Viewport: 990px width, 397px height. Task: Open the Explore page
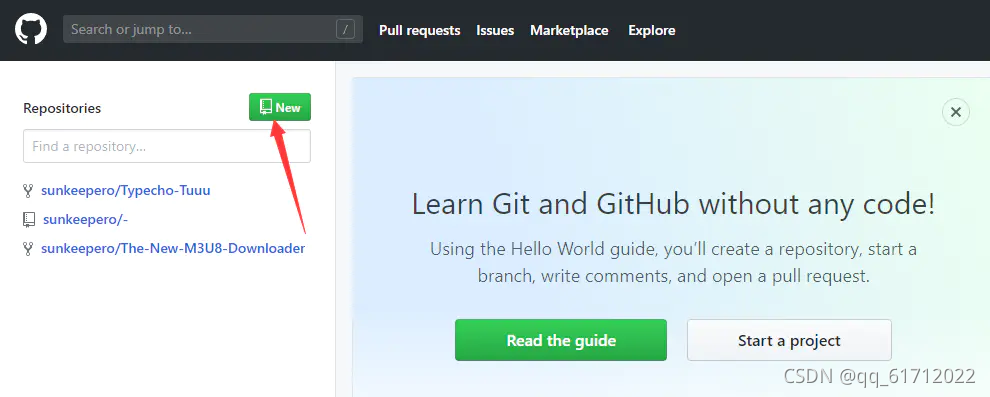tap(652, 30)
